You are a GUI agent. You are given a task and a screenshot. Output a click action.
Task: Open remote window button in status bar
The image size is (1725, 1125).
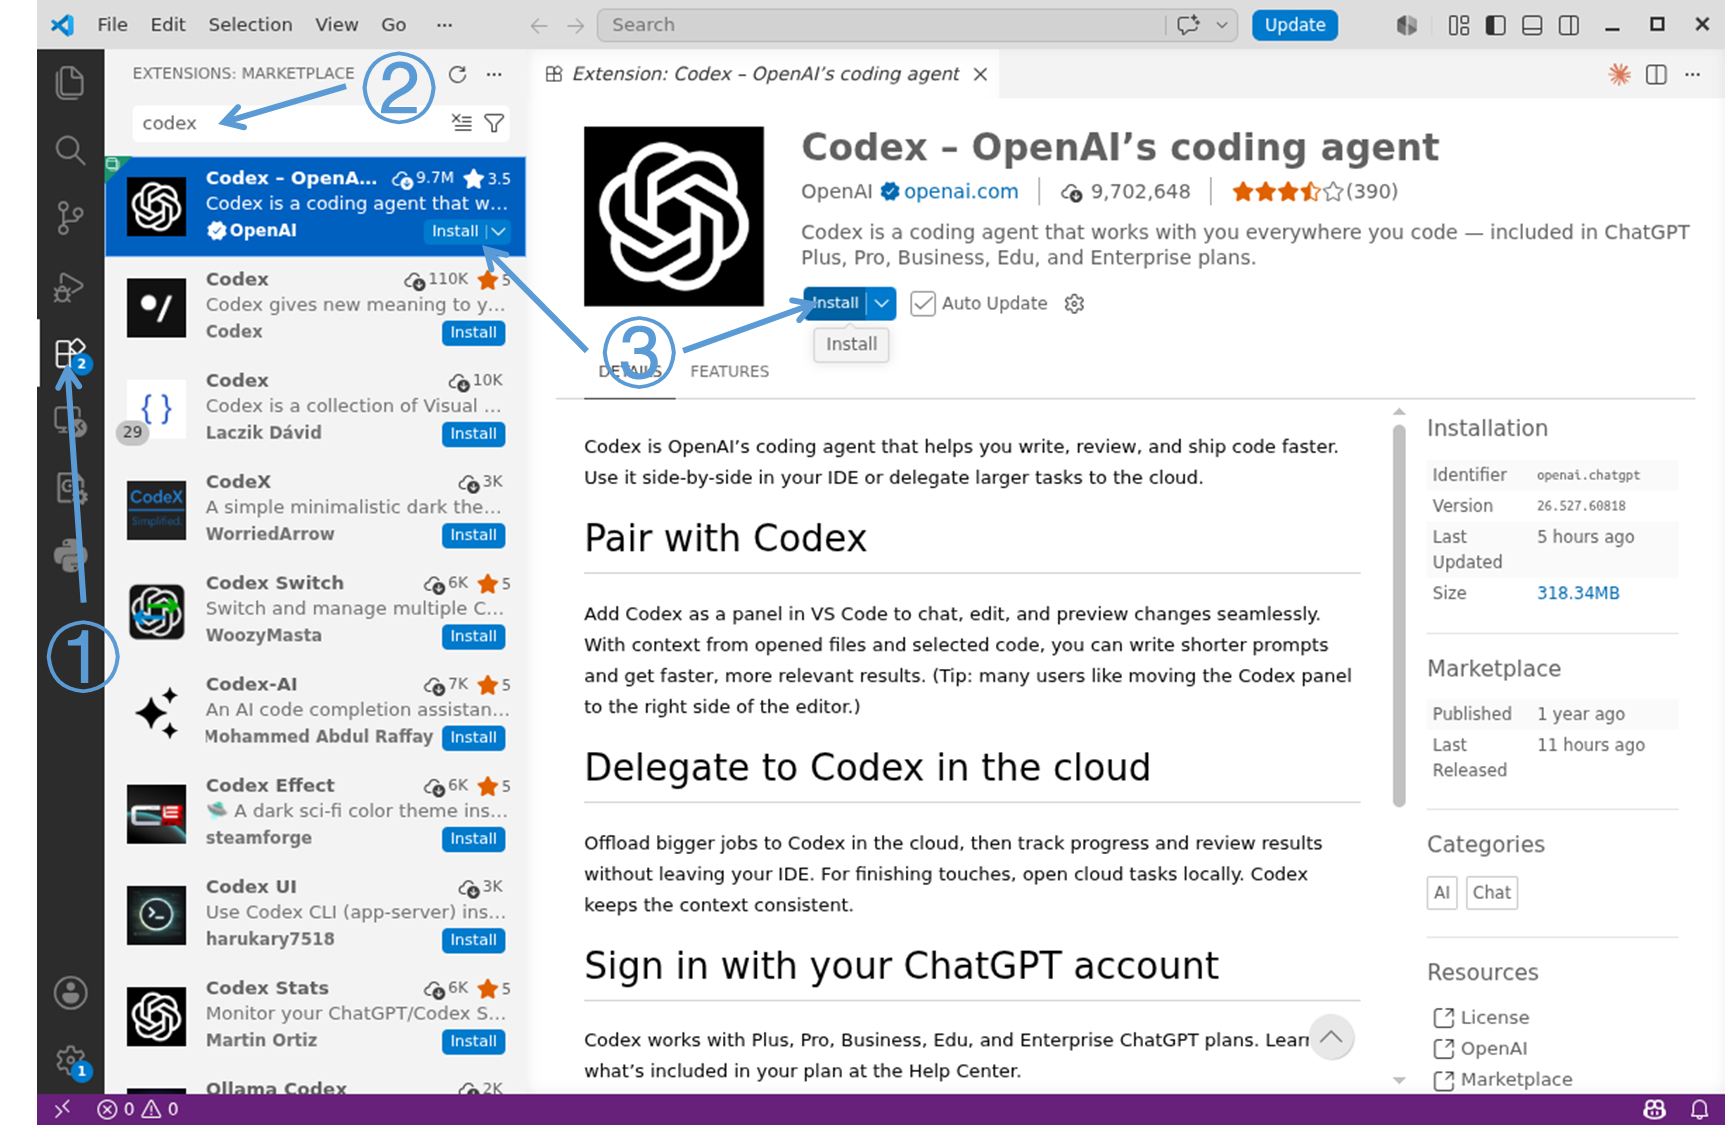point(62,1109)
